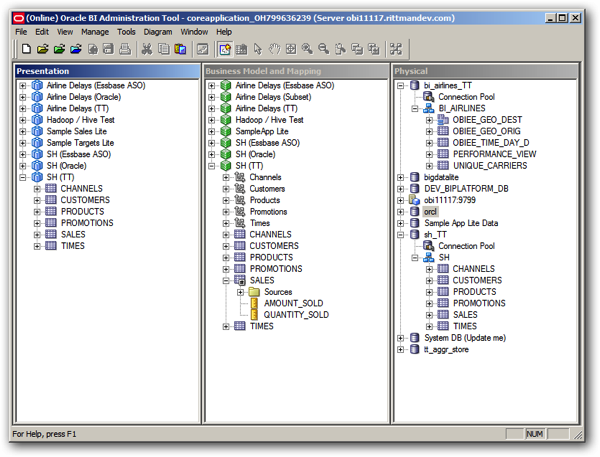
Task: Click the yellow Open folder toolbar icon
Action: 42,49
